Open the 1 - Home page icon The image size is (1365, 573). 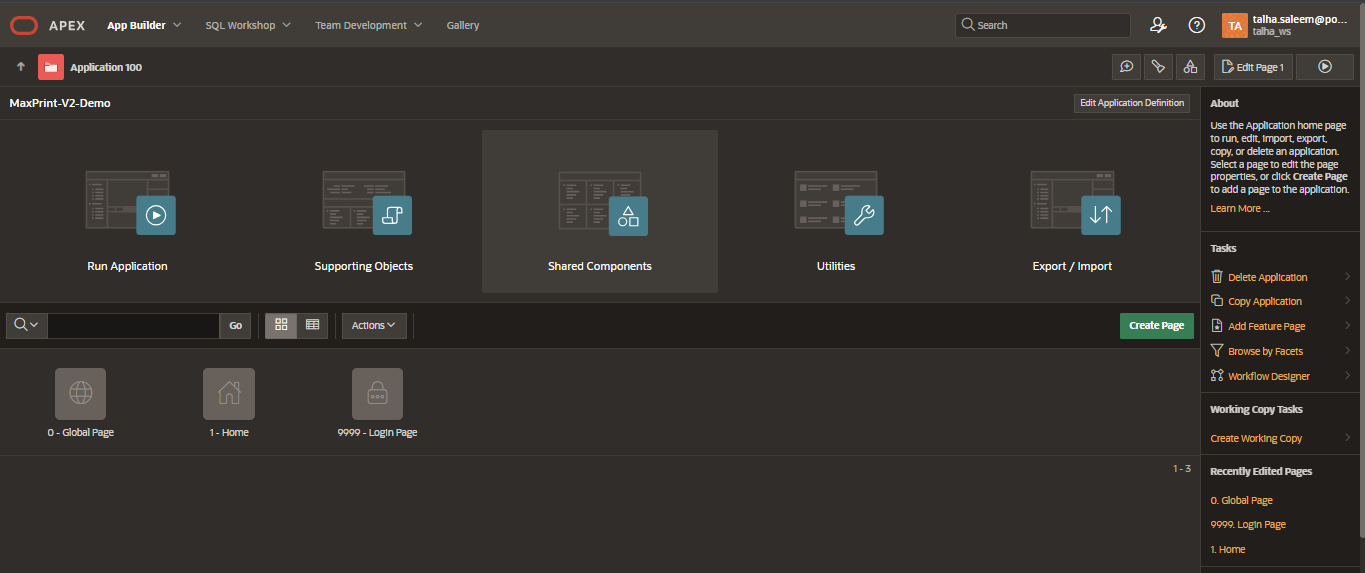point(229,394)
